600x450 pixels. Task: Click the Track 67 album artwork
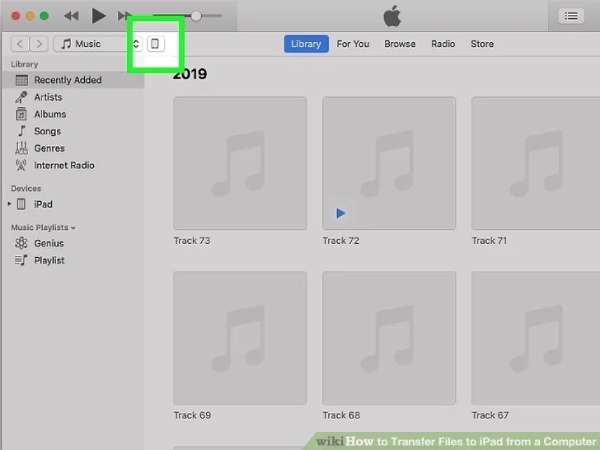coord(536,338)
